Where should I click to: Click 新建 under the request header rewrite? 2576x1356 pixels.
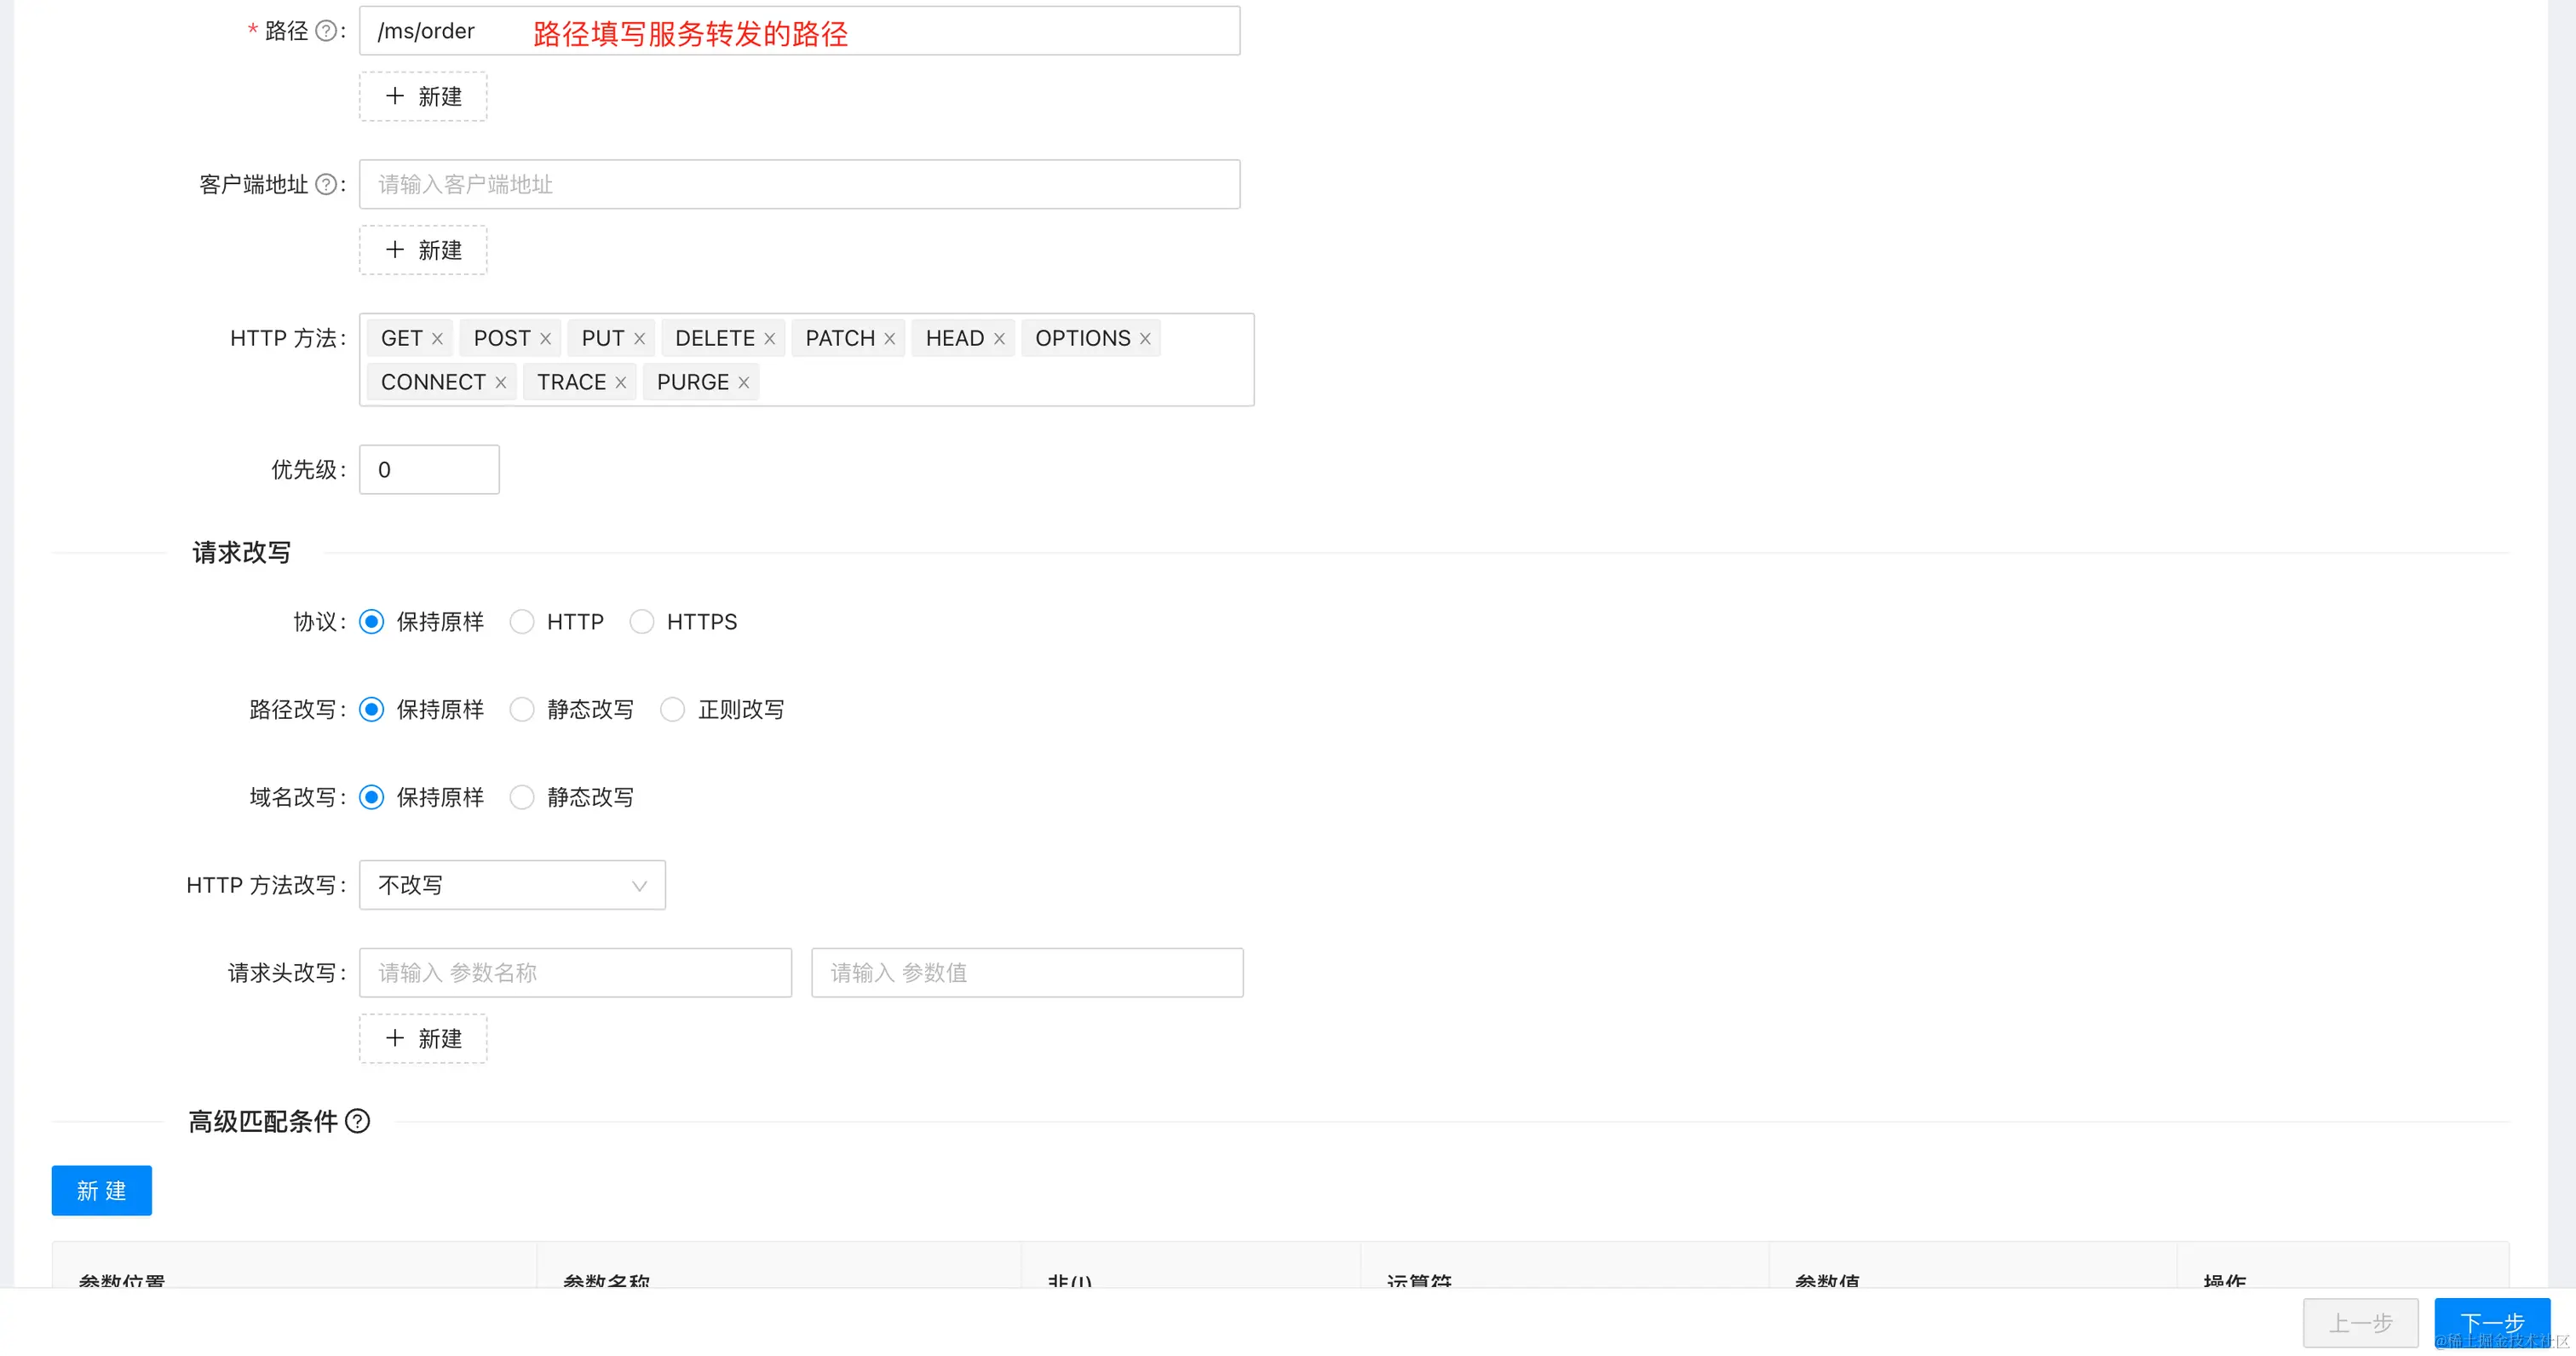pos(423,1038)
